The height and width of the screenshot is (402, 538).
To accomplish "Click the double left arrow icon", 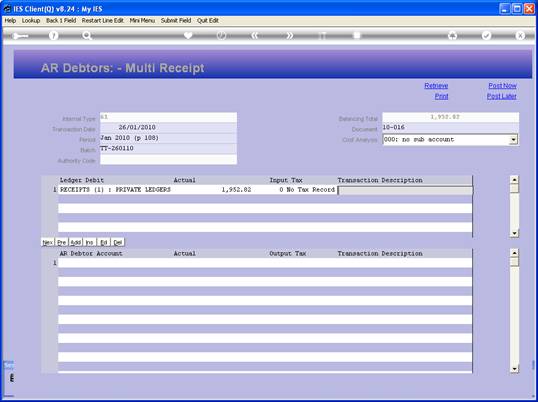I will point(255,35).
